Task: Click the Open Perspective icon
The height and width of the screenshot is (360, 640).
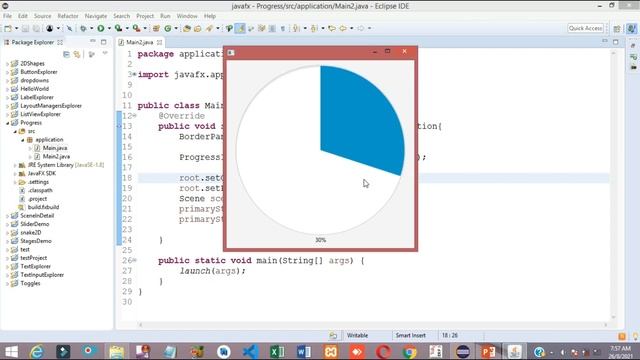Action: click(x=617, y=29)
